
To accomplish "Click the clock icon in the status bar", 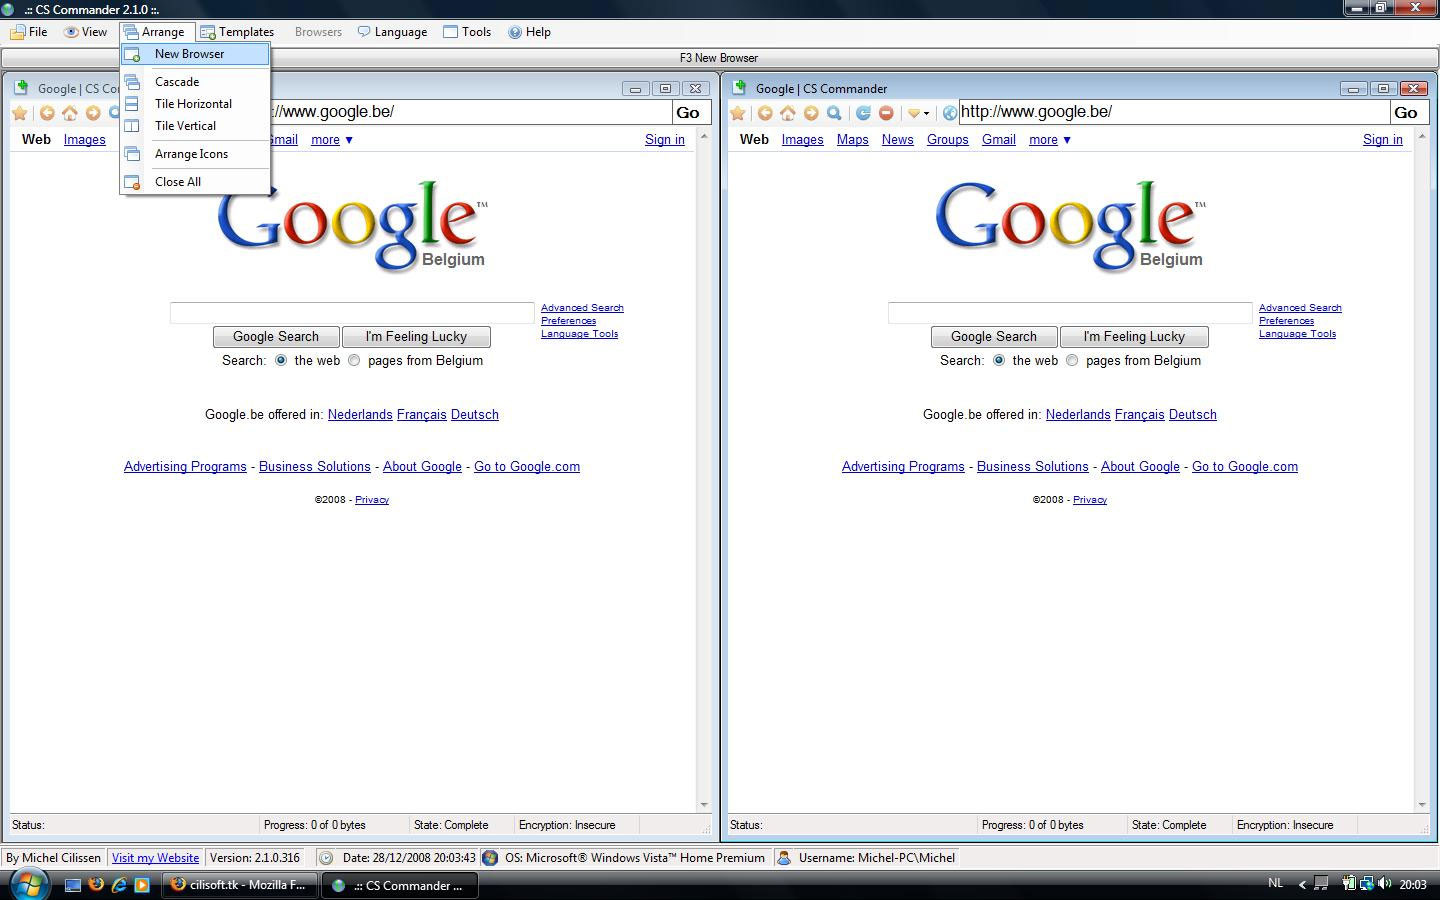I will click(326, 857).
